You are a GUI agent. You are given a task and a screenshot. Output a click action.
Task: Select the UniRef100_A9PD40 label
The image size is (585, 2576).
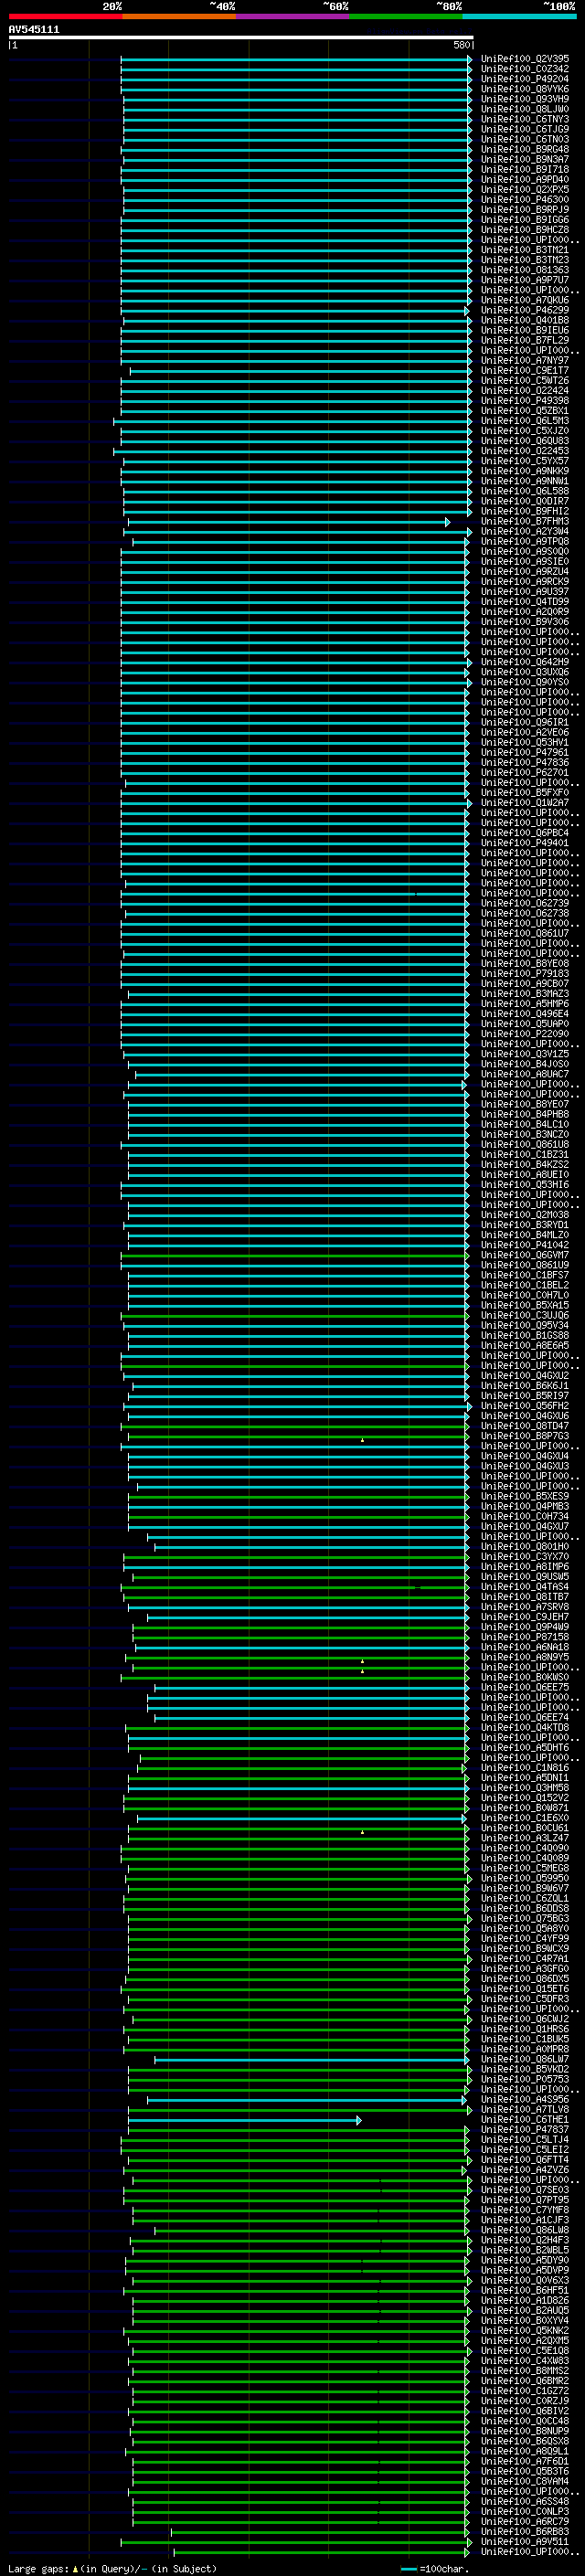click(x=525, y=179)
